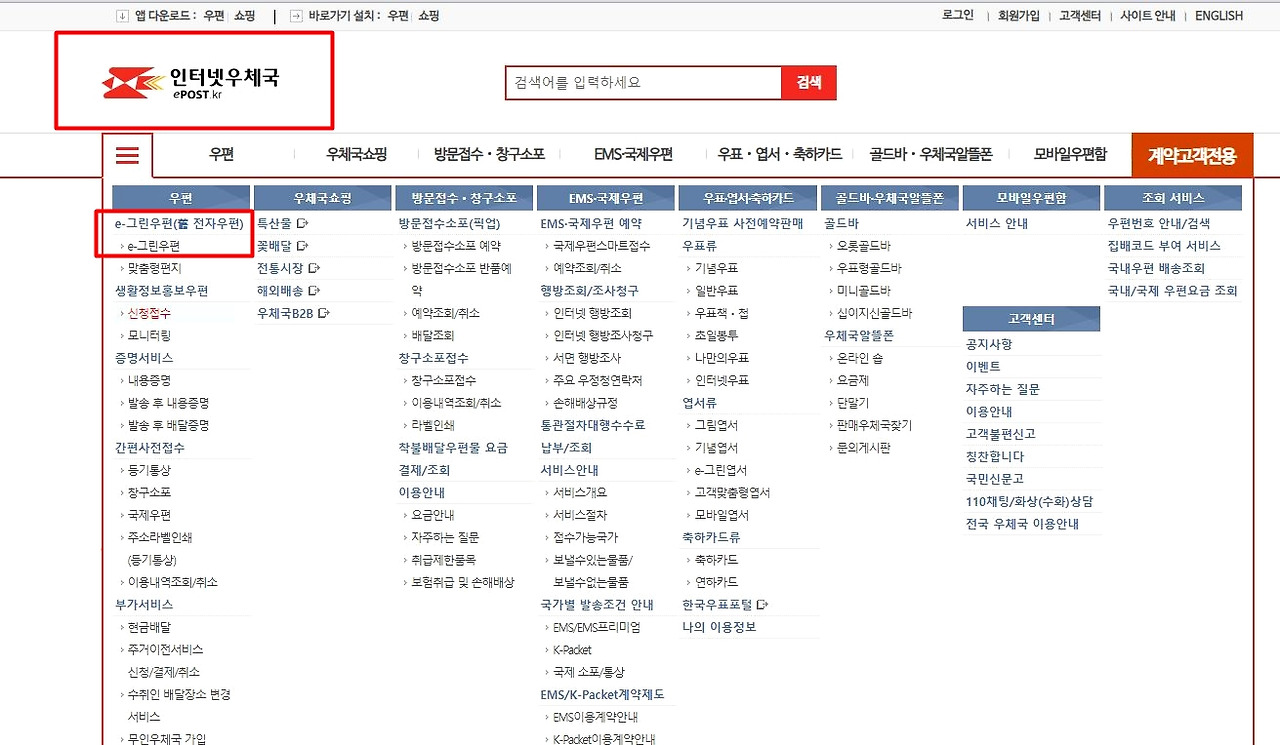Click 현금배달 link
Viewport: 1280px width, 745px height.
(x=149, y=627)
